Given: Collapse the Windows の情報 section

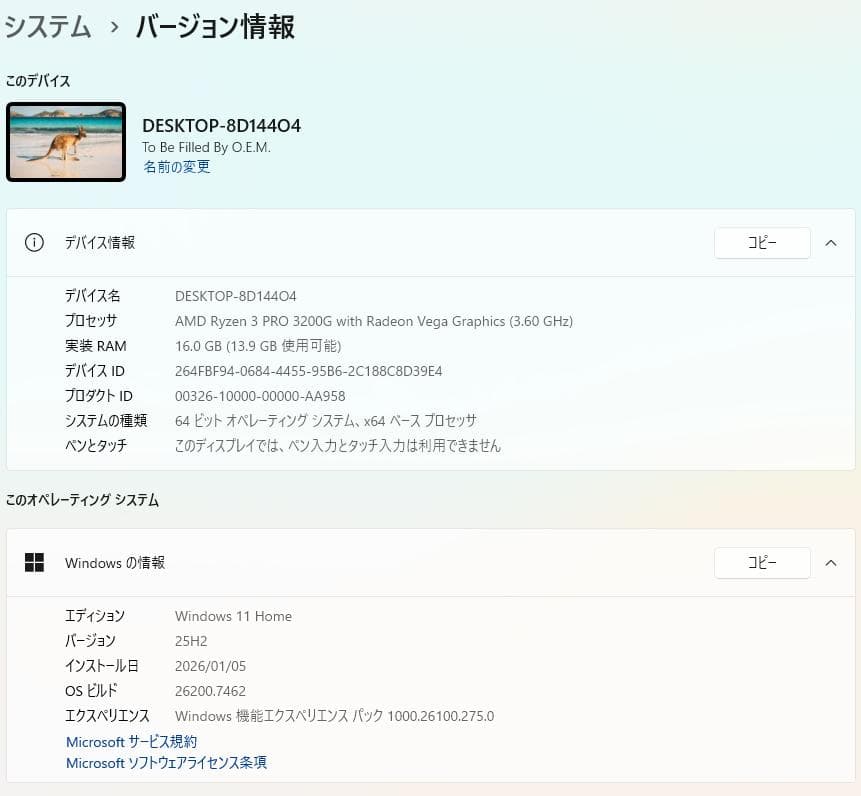Looking at the screenshot, I should (x=831, y=562).
